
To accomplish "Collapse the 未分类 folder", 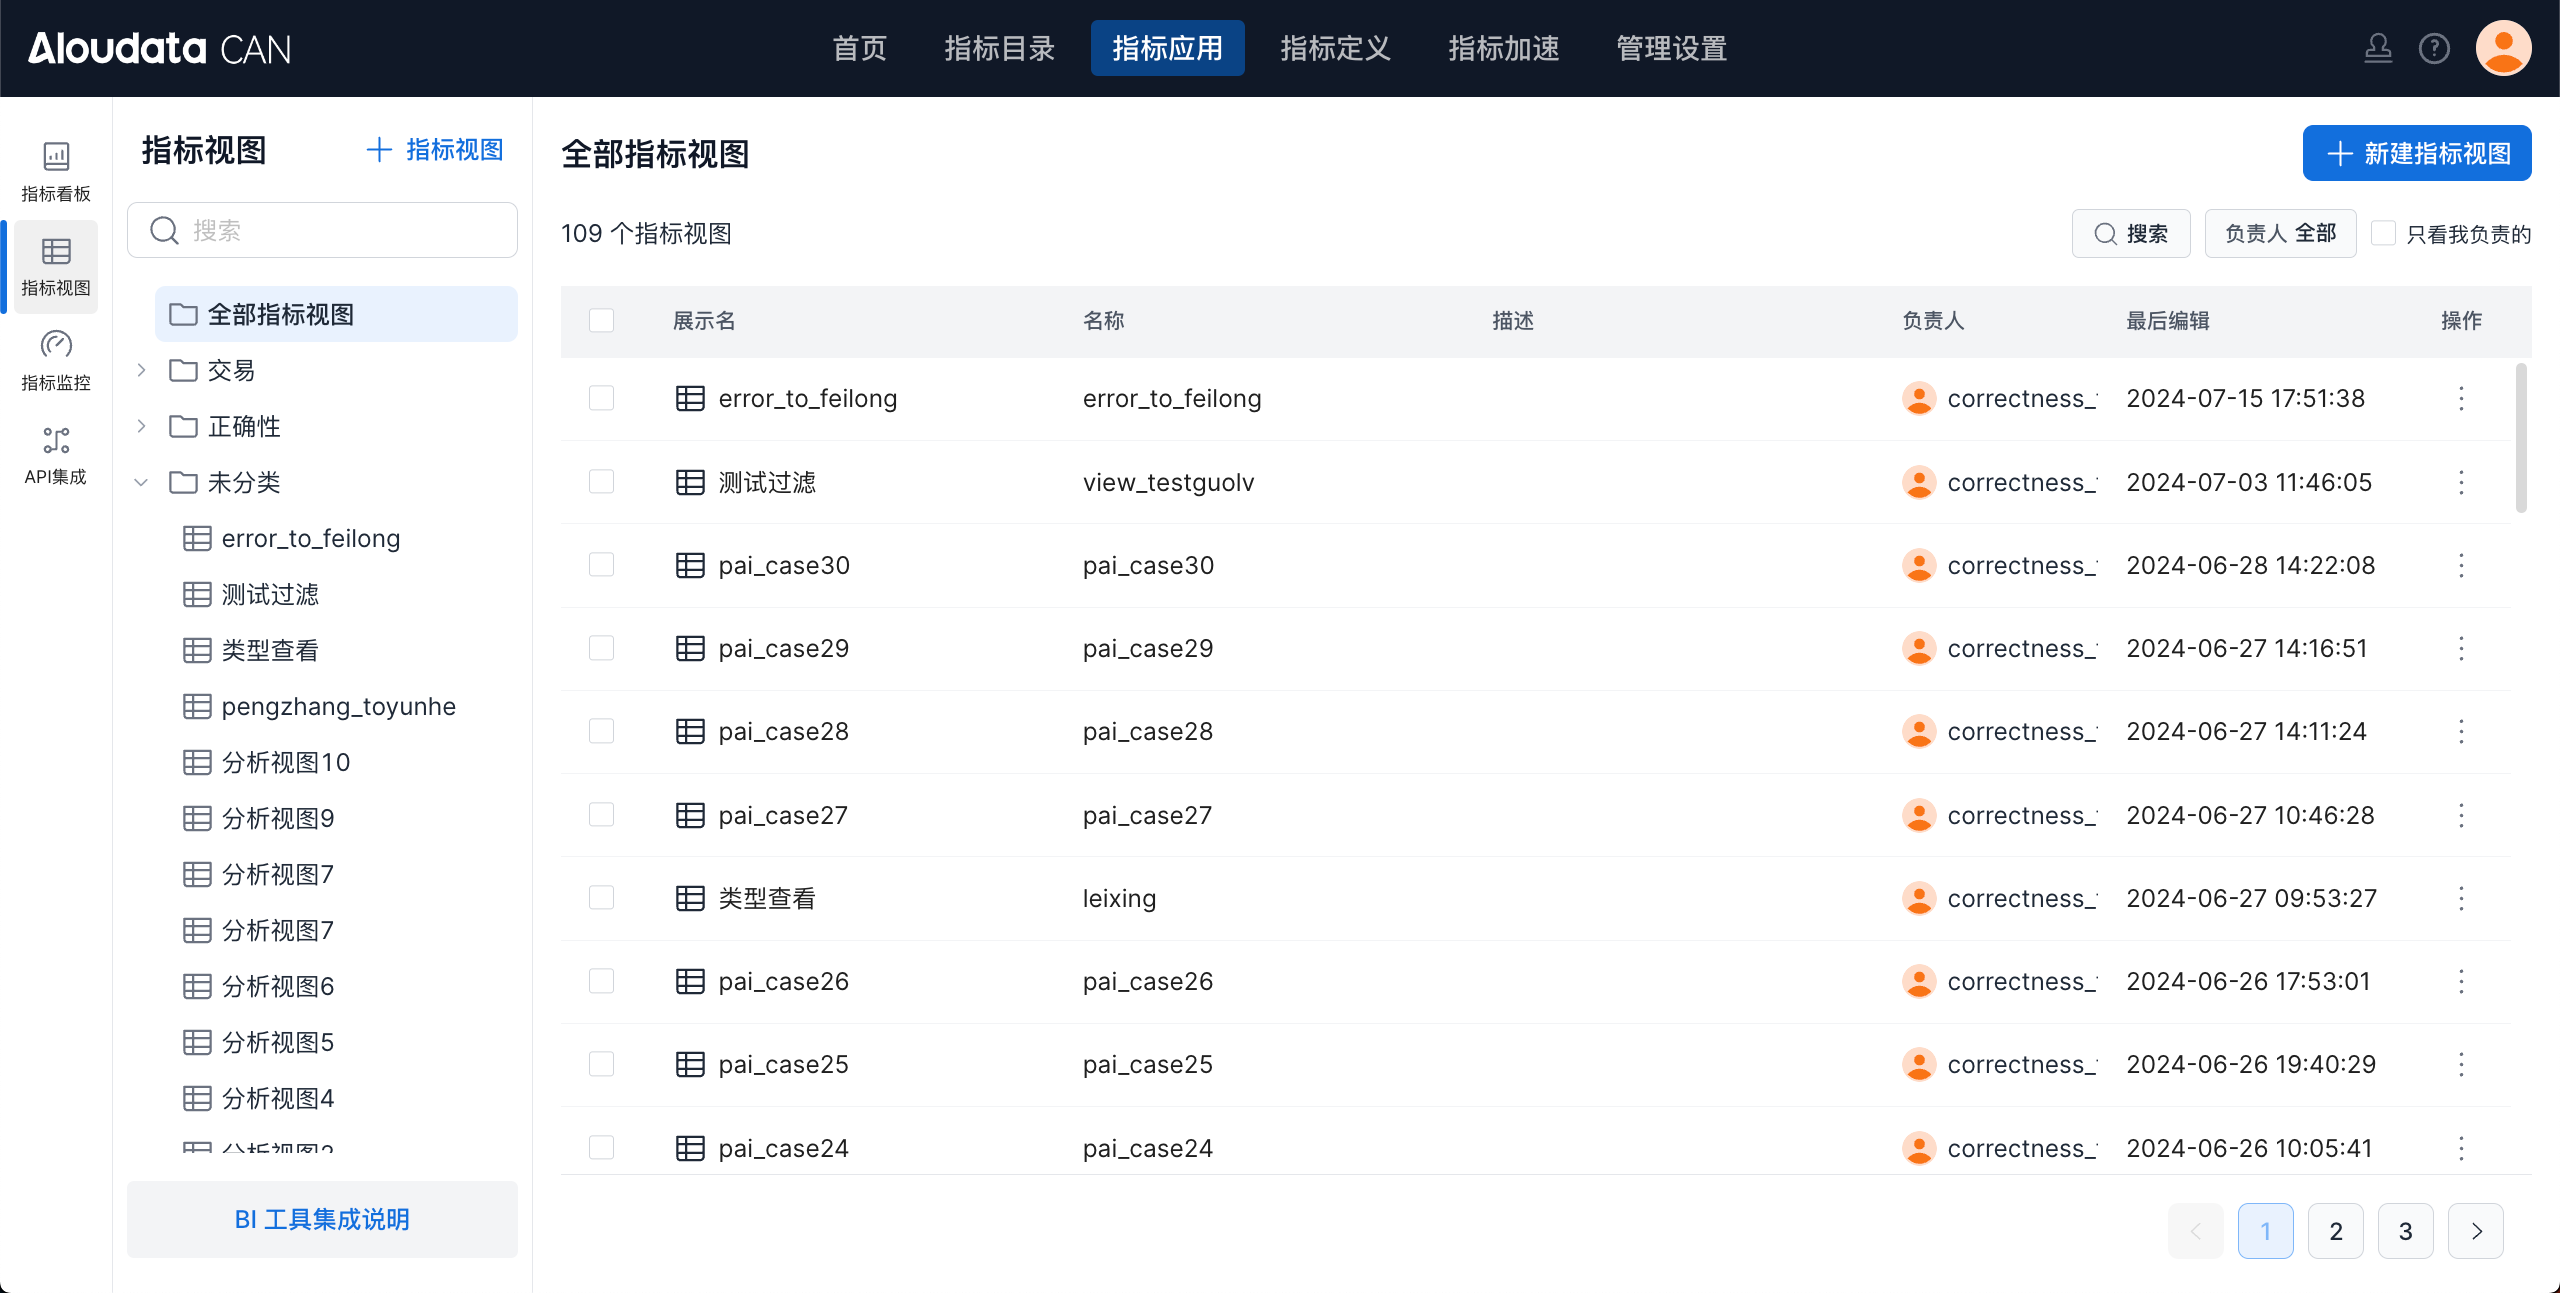I will point(142,482).
